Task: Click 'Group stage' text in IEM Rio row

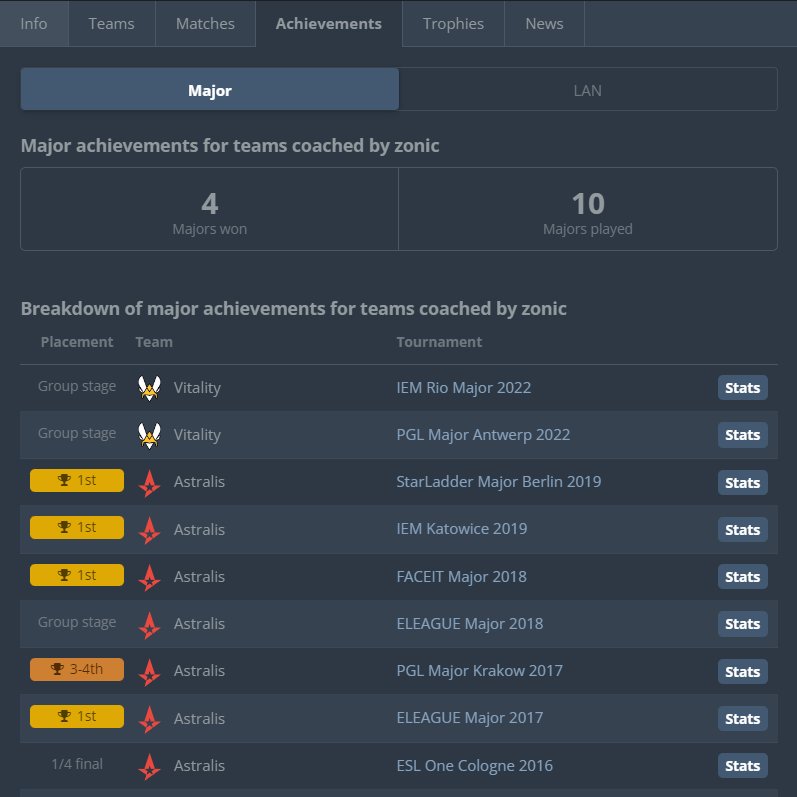Action: (x=77, y=386)
